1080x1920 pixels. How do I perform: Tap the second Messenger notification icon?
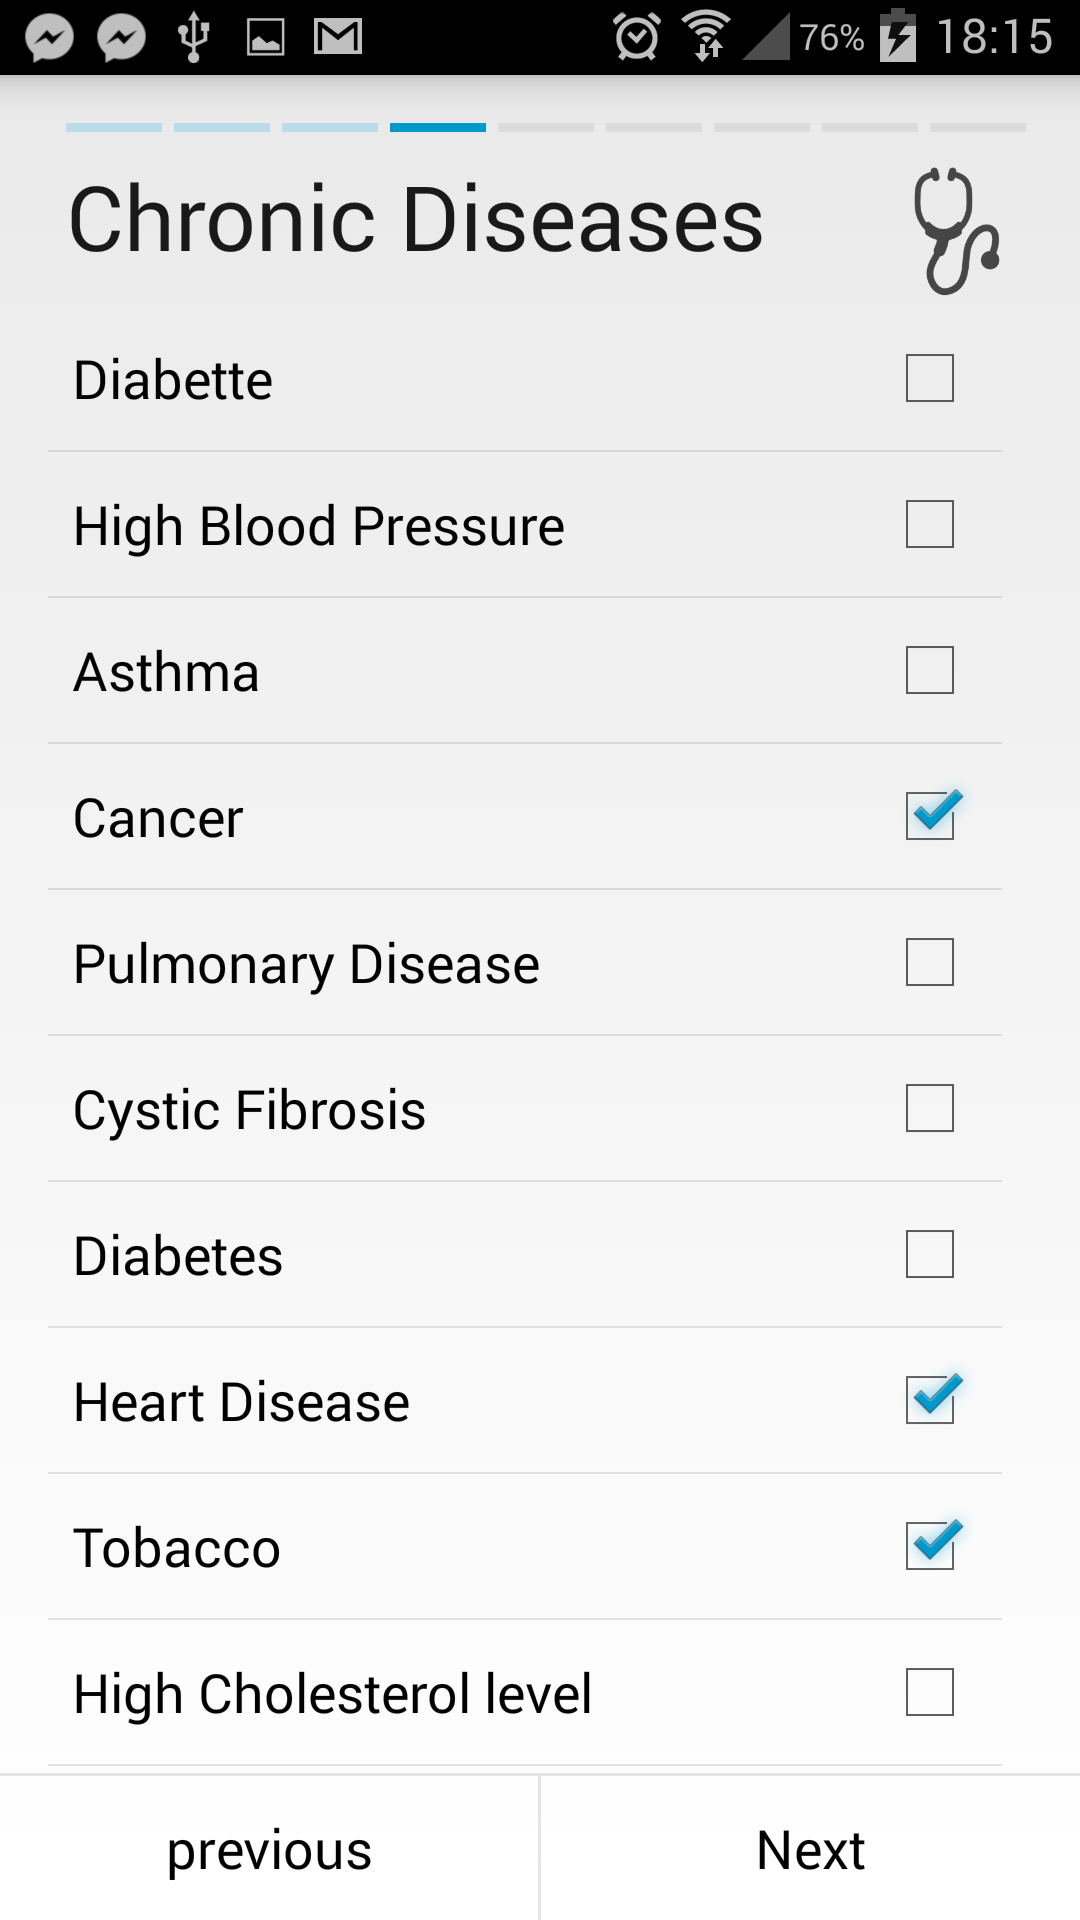[x=121, y=38]
